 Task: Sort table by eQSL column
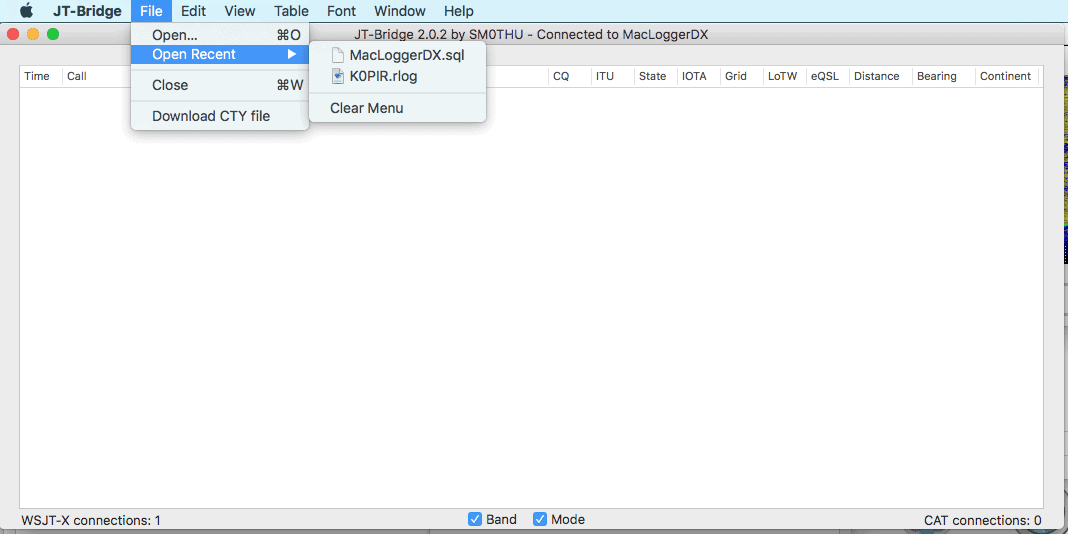(x=827, y=76)
